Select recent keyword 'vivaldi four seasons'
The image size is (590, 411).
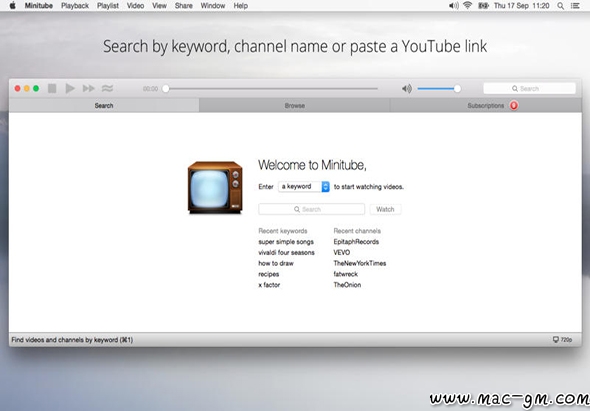click(x=286, y=253)
